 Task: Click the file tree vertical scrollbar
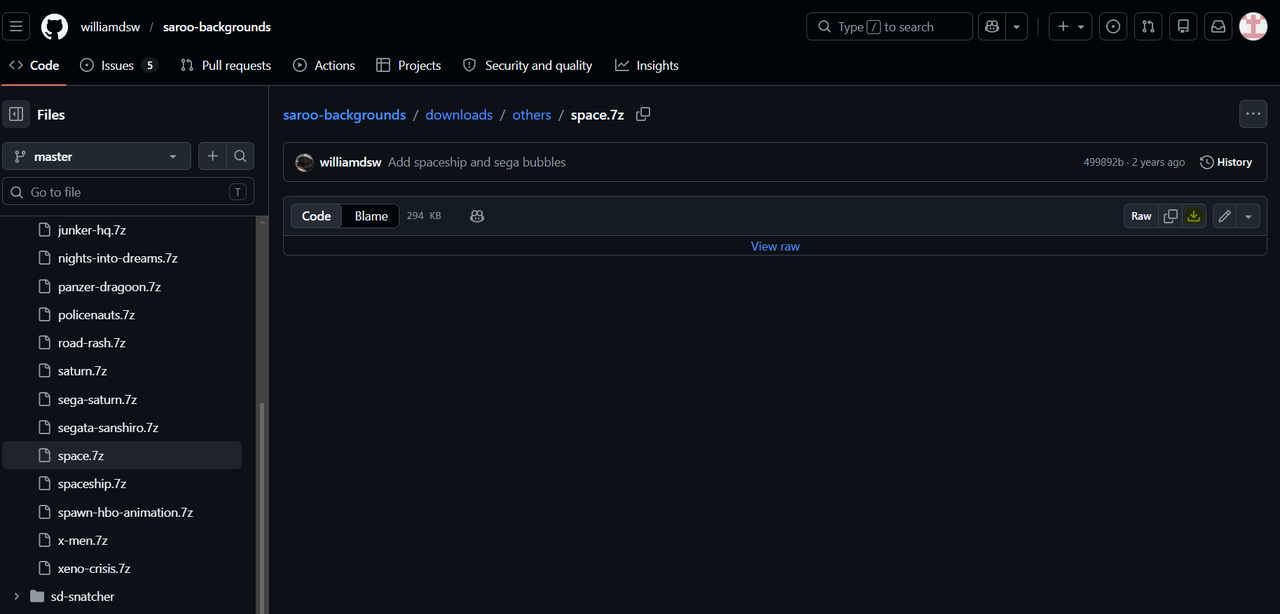coord(263,508)
